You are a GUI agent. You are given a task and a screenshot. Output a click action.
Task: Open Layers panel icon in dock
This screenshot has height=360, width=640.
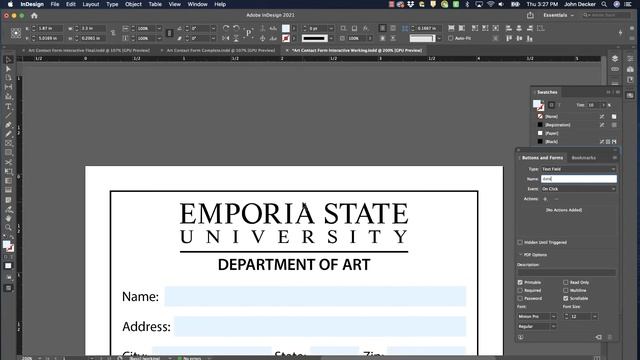(x=615, y=59)
